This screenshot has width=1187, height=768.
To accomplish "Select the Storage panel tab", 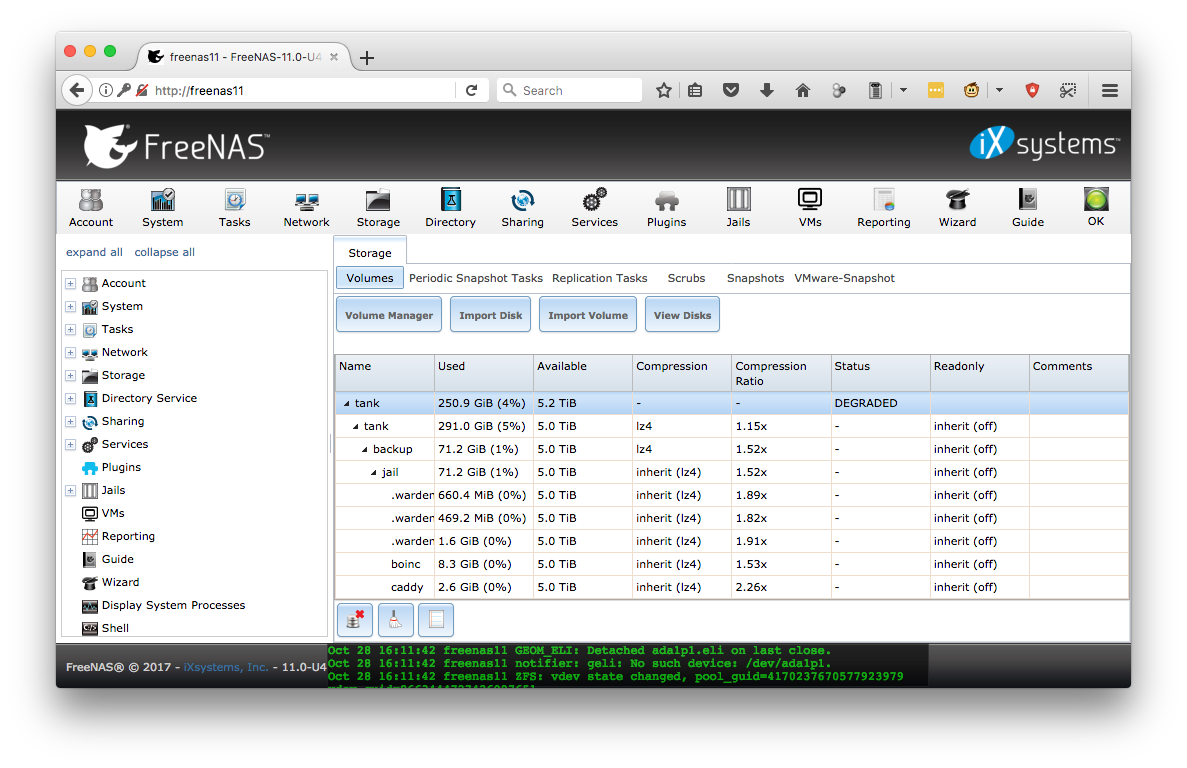I will click(369, 252).
